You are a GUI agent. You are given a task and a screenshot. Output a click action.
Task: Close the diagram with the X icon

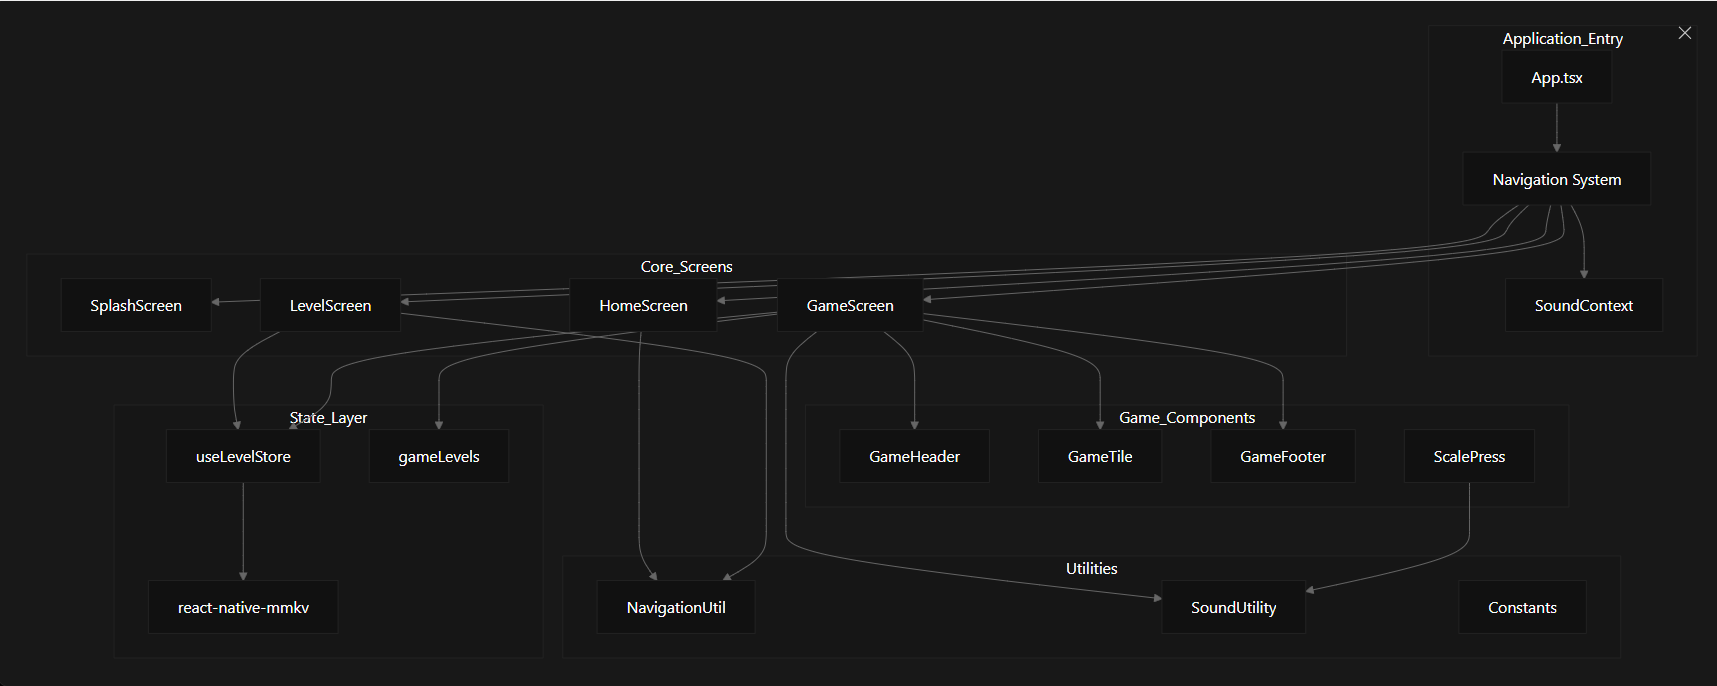pyautogui.click(x=1685, y=33)
